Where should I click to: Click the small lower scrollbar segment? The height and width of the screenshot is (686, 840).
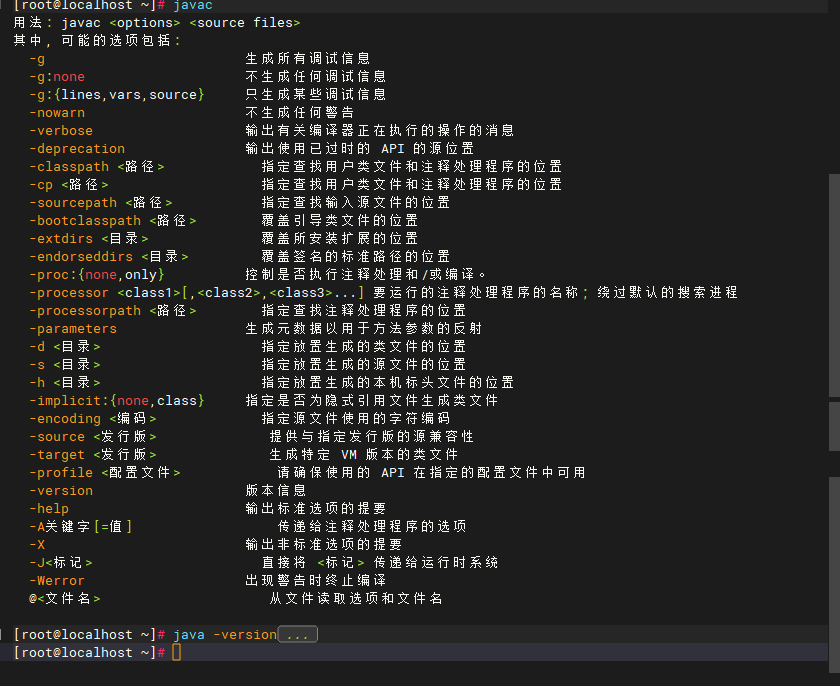(834, 426)
